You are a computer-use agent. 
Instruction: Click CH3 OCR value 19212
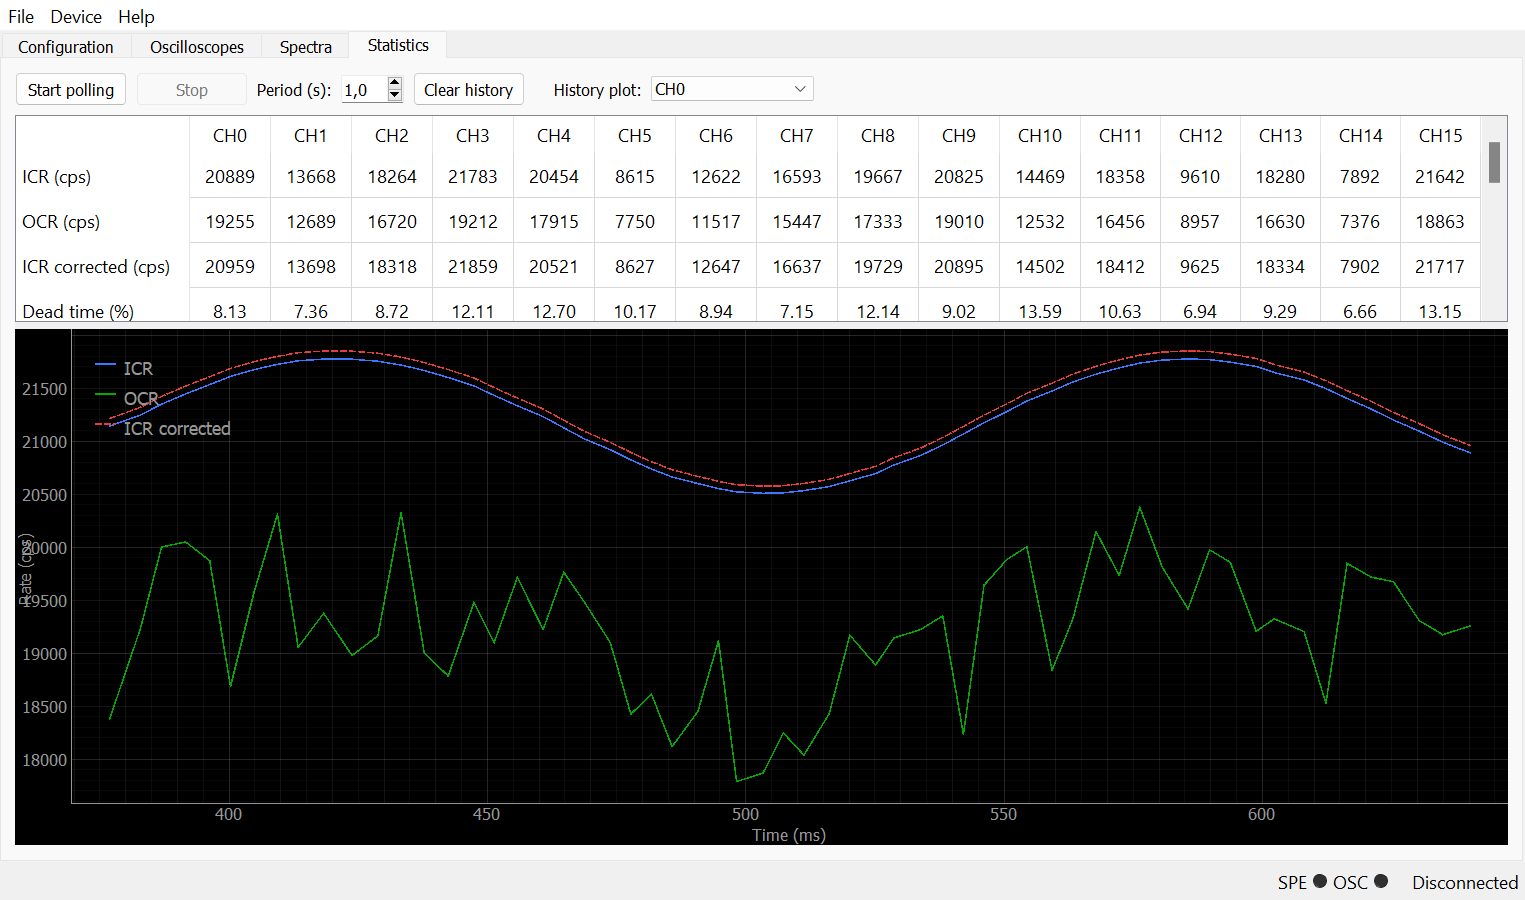tap(473, 221)
